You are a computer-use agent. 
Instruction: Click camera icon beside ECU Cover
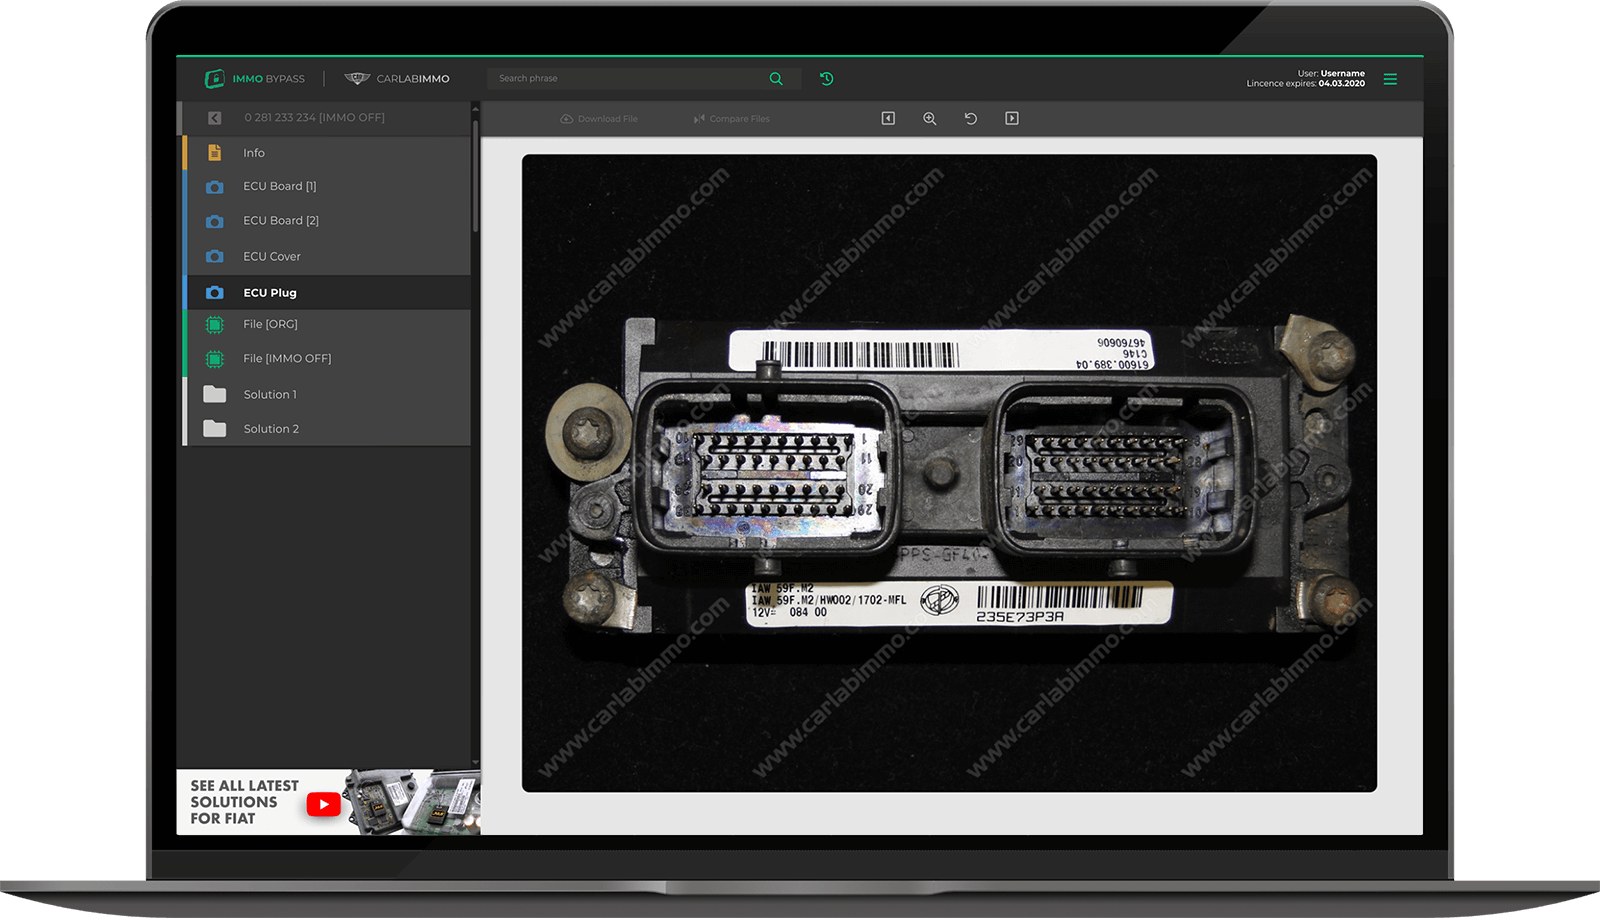(x=214, y=257)
